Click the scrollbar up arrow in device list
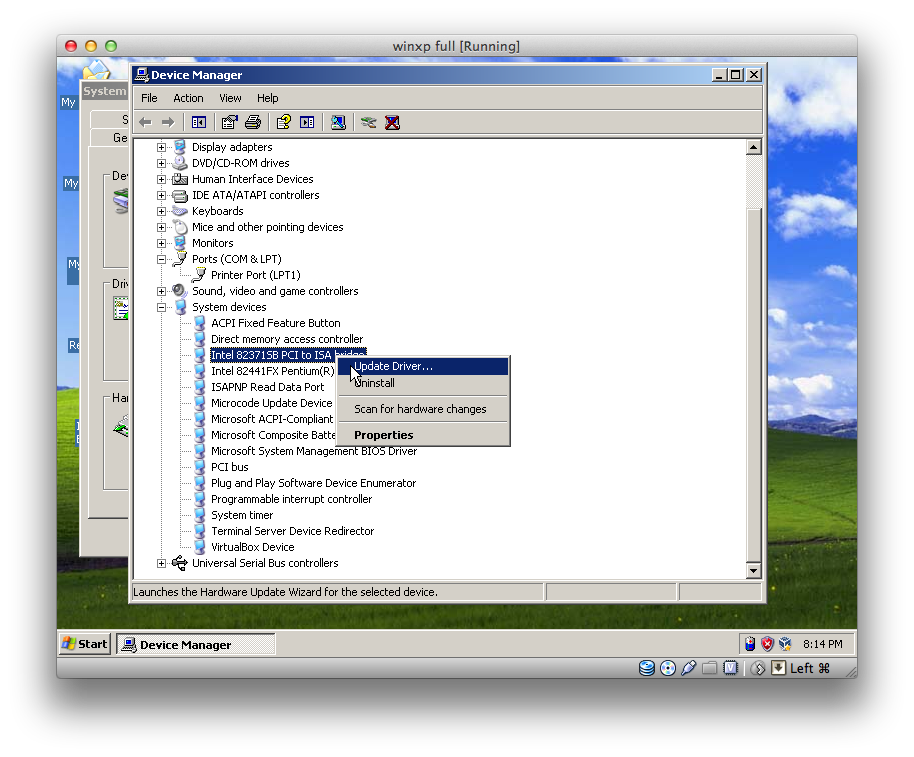914x757 pixels. point(753,147)
